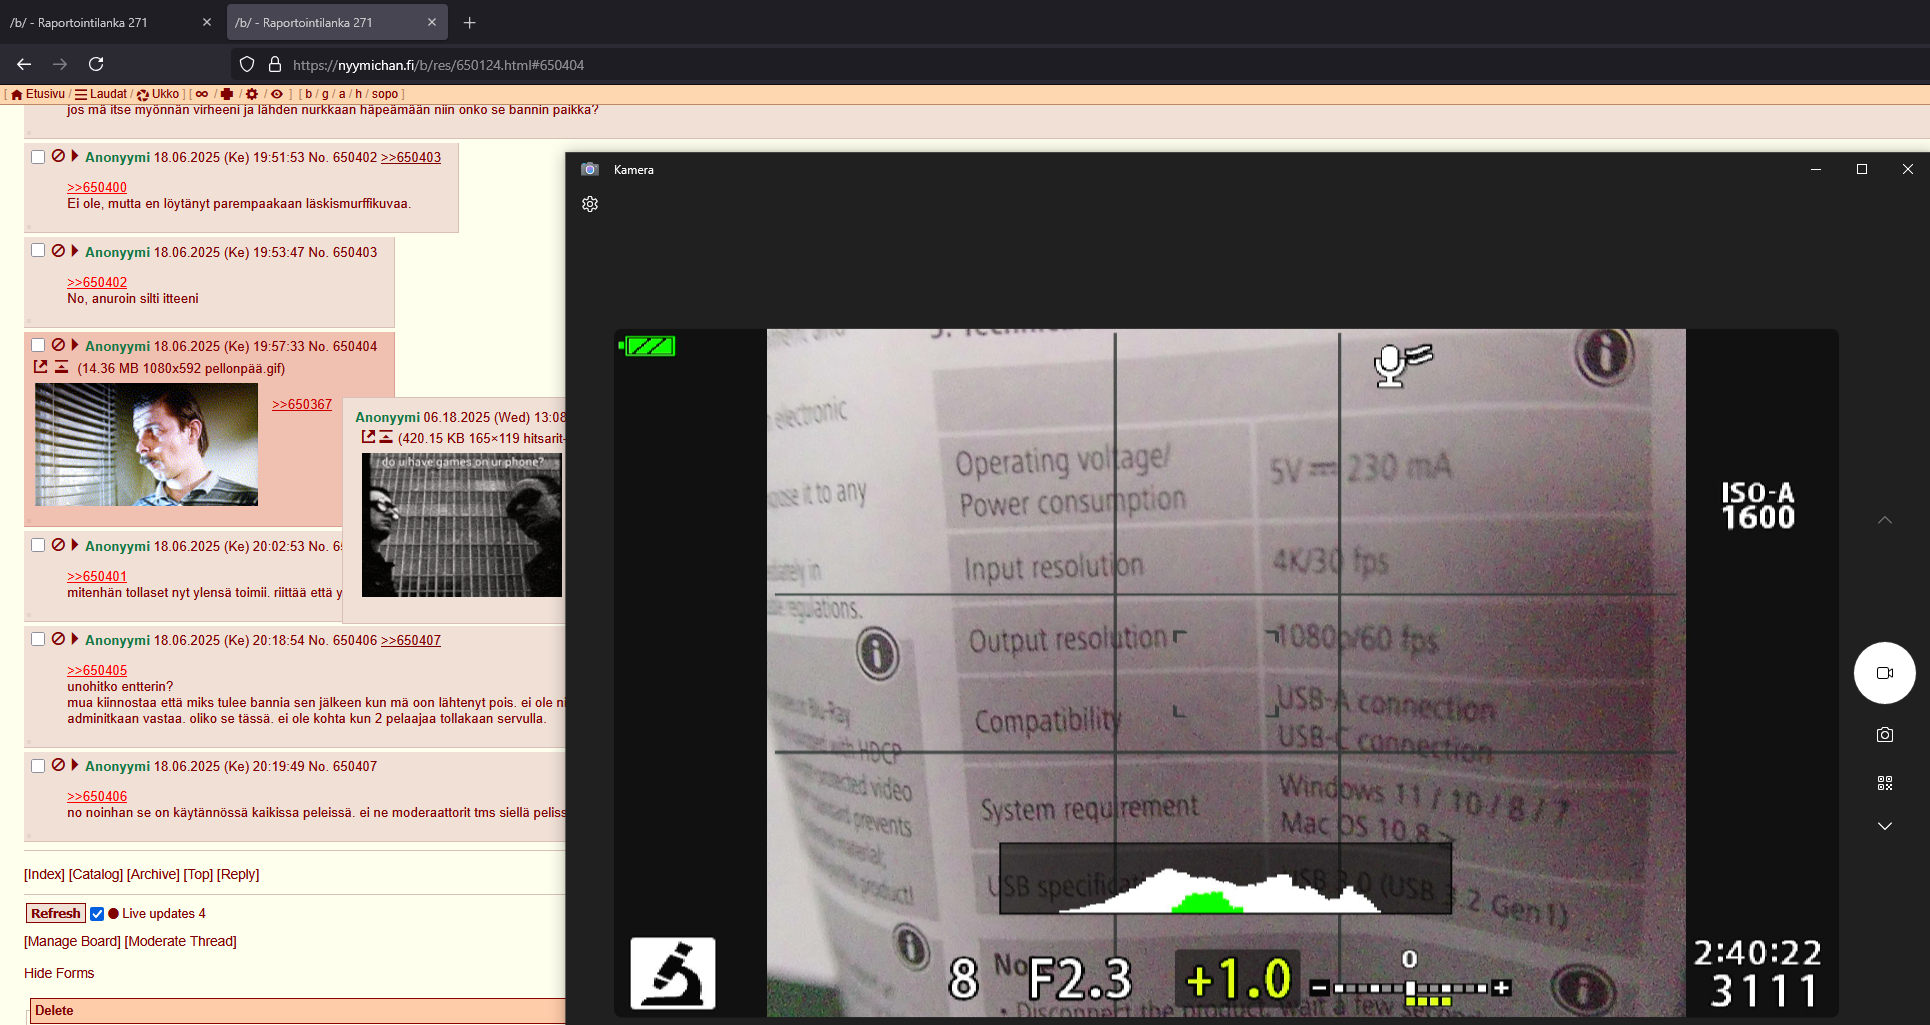
Task: Click the up chevron in Kamera mode list
Action: (x=1884, y=520)
